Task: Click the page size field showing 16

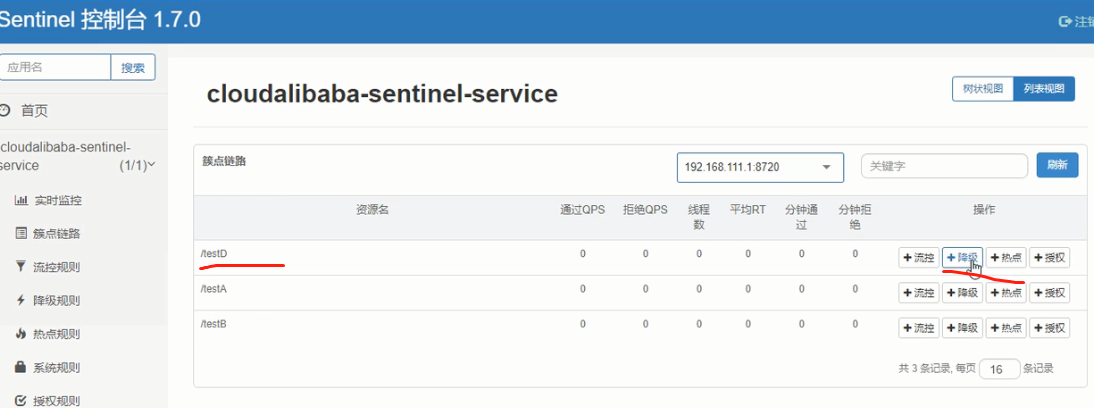Action: (999, 369)
